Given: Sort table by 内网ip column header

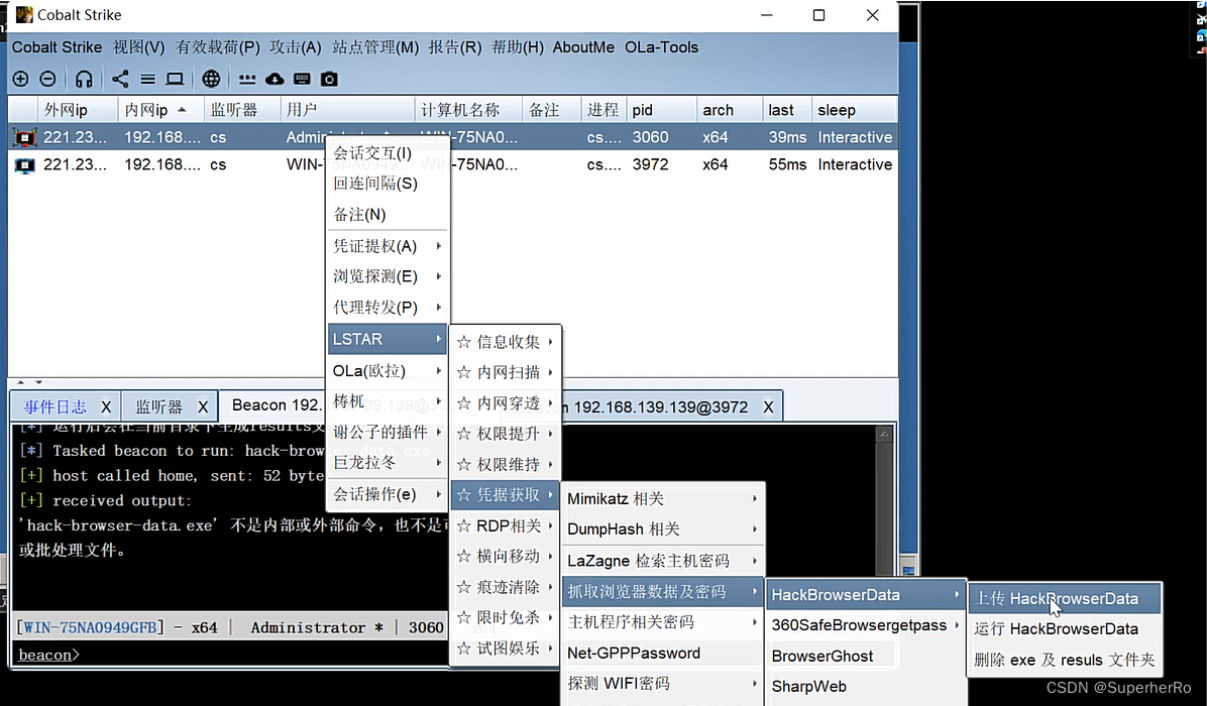Looking at the screenshot, I should (159, 110).
